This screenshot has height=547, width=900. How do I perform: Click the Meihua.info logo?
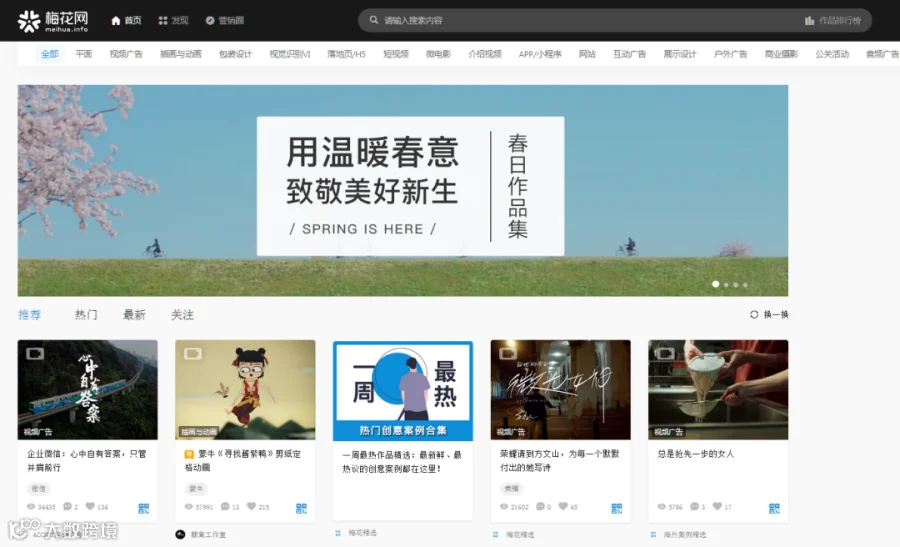(x=53, y=21)
